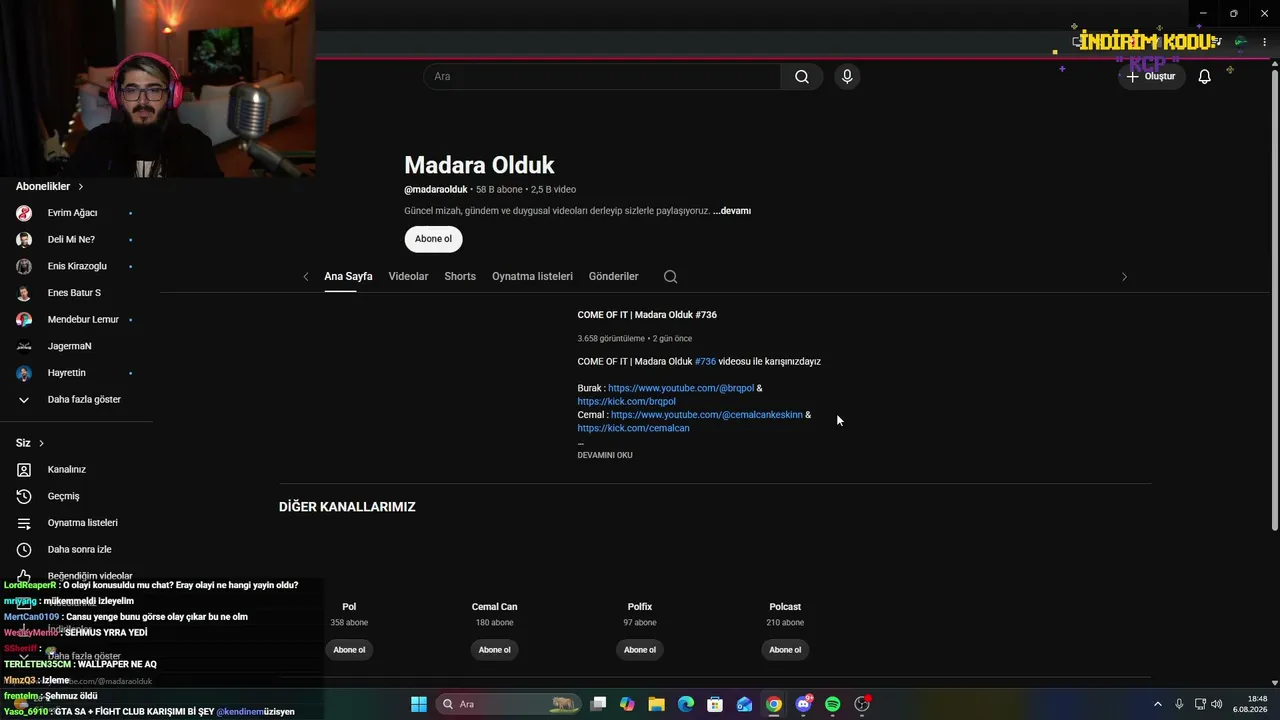1280x720 pixels.
Task: Open Spotify from the taskbar
Action: pos(833,704)
